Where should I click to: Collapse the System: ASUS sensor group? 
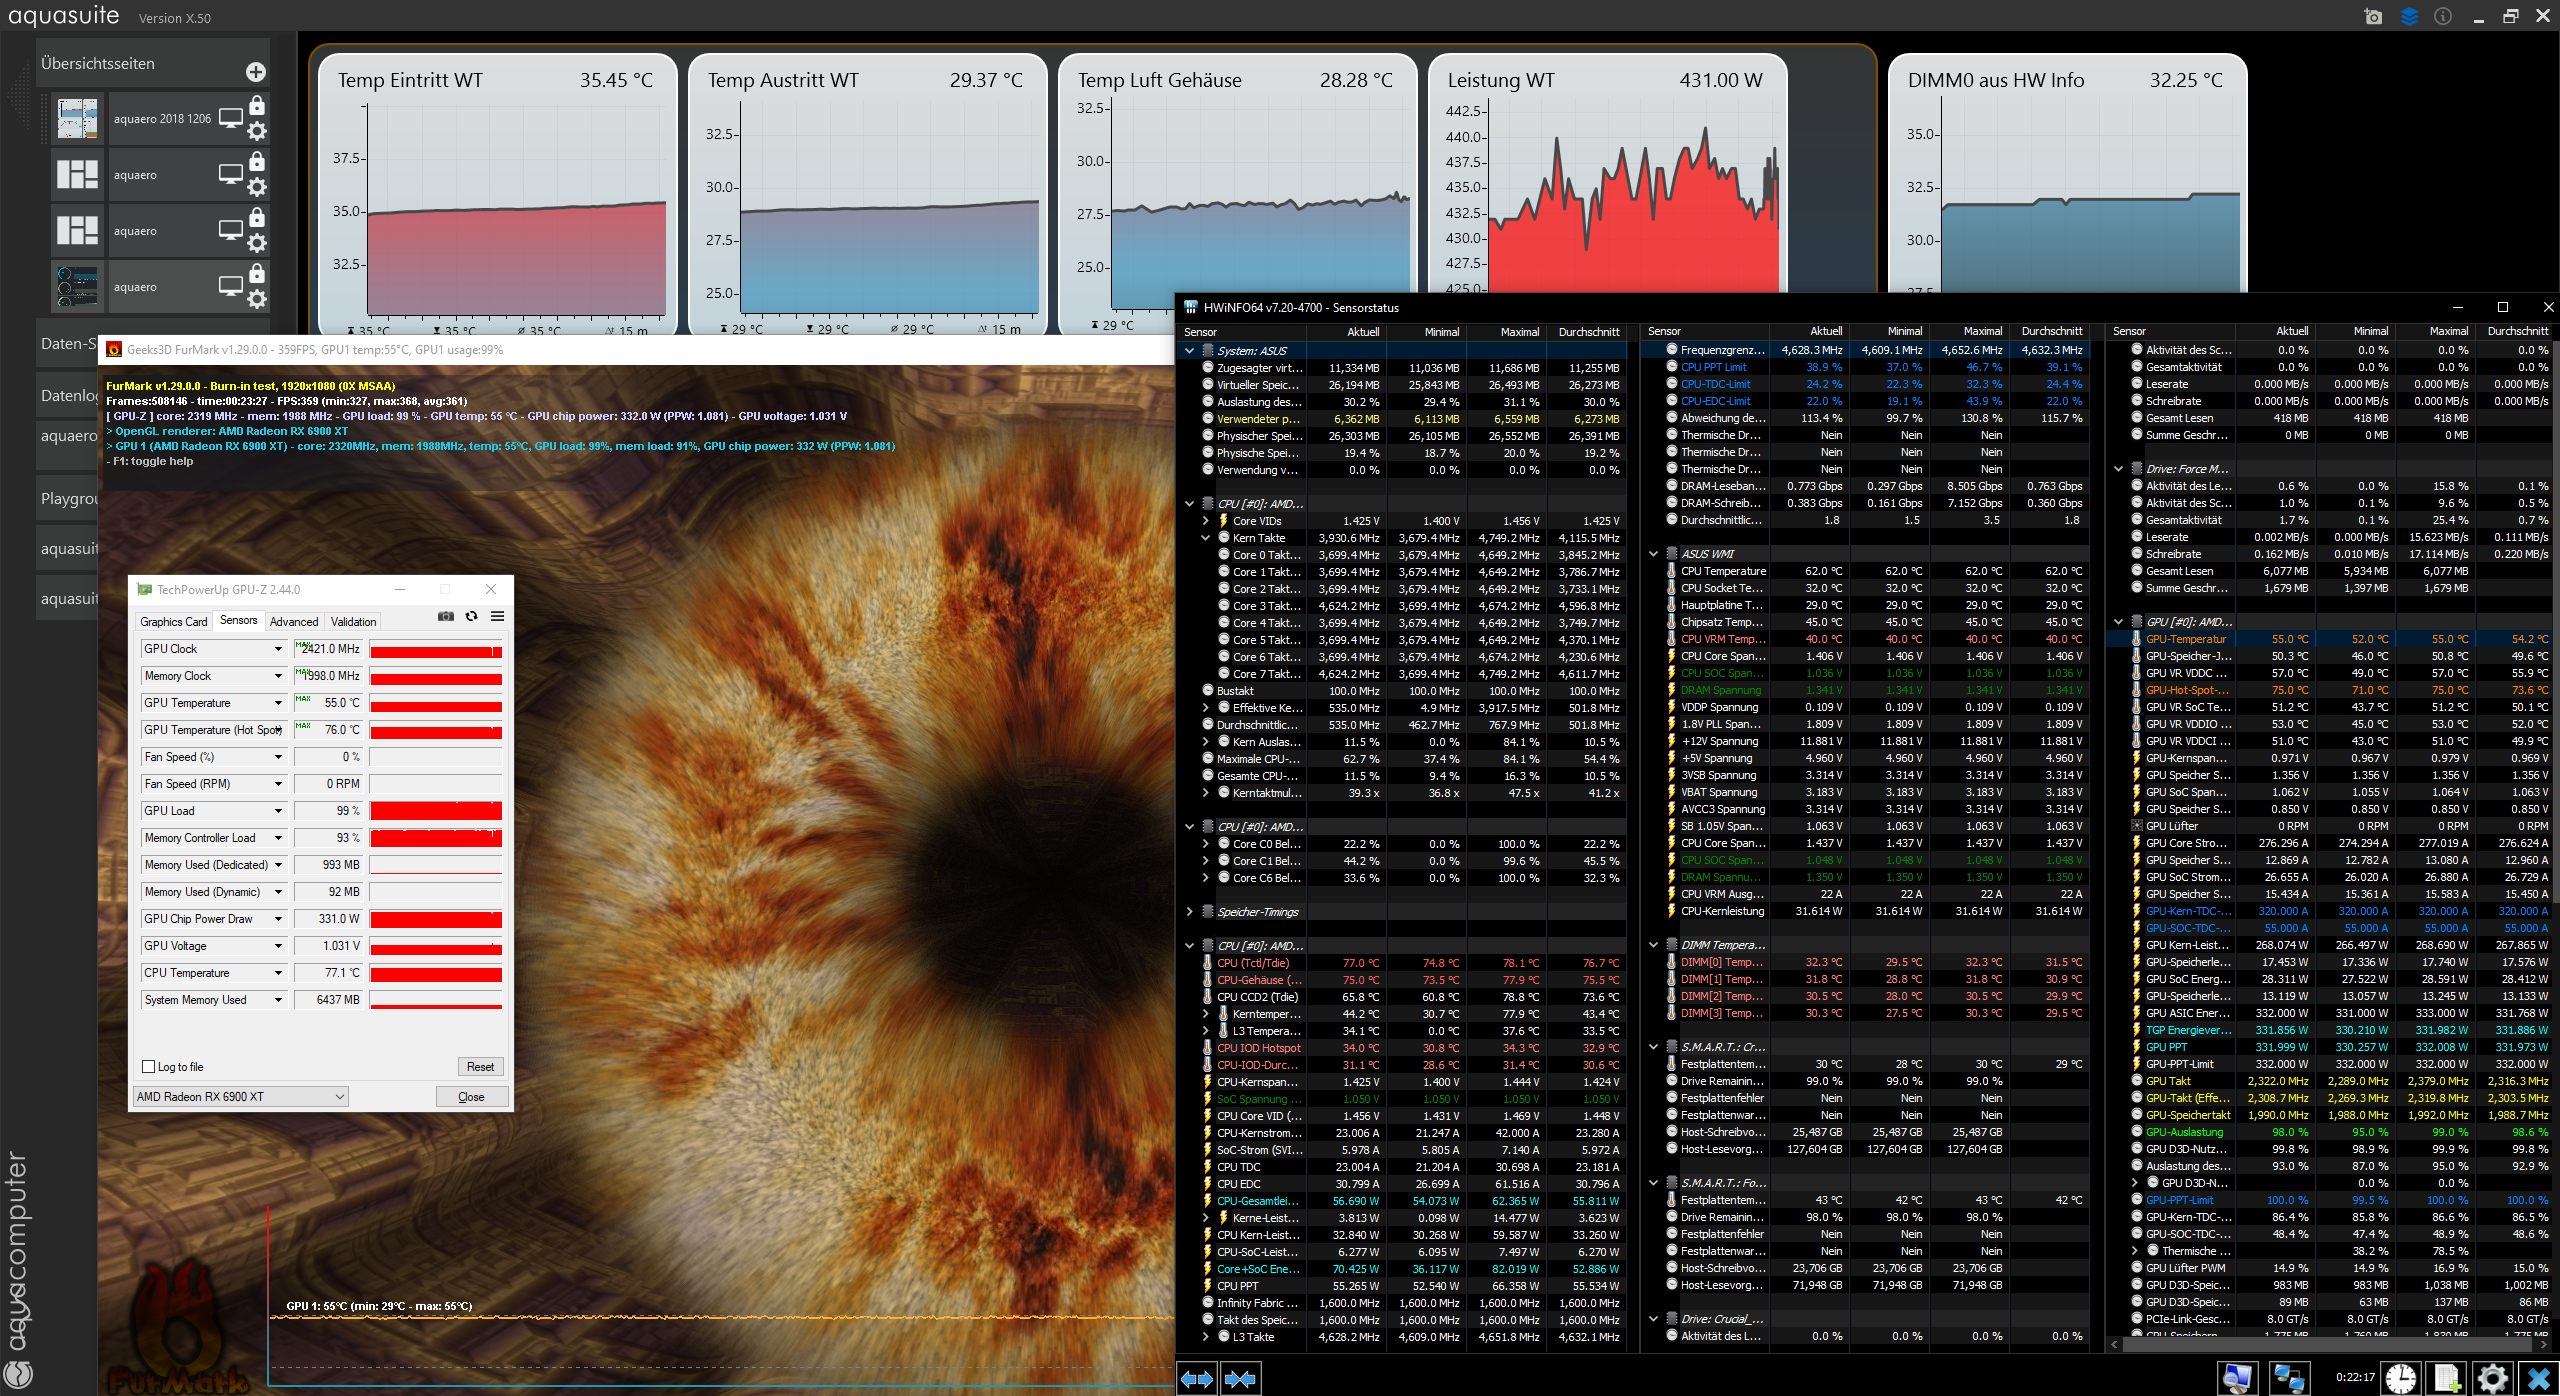[x=1189, y=351]
